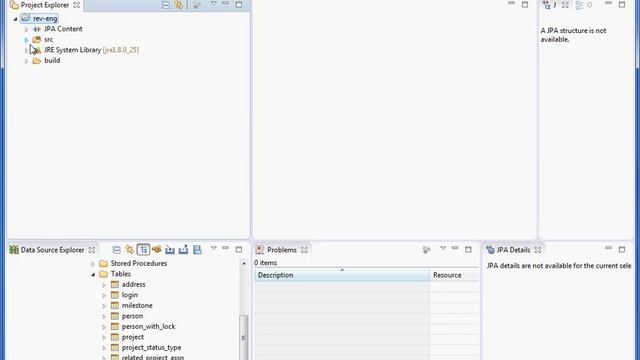Viewport: 640px width, 360px height.
Task: Select the person_with_lock table
Action: click(x=149, y=327)
